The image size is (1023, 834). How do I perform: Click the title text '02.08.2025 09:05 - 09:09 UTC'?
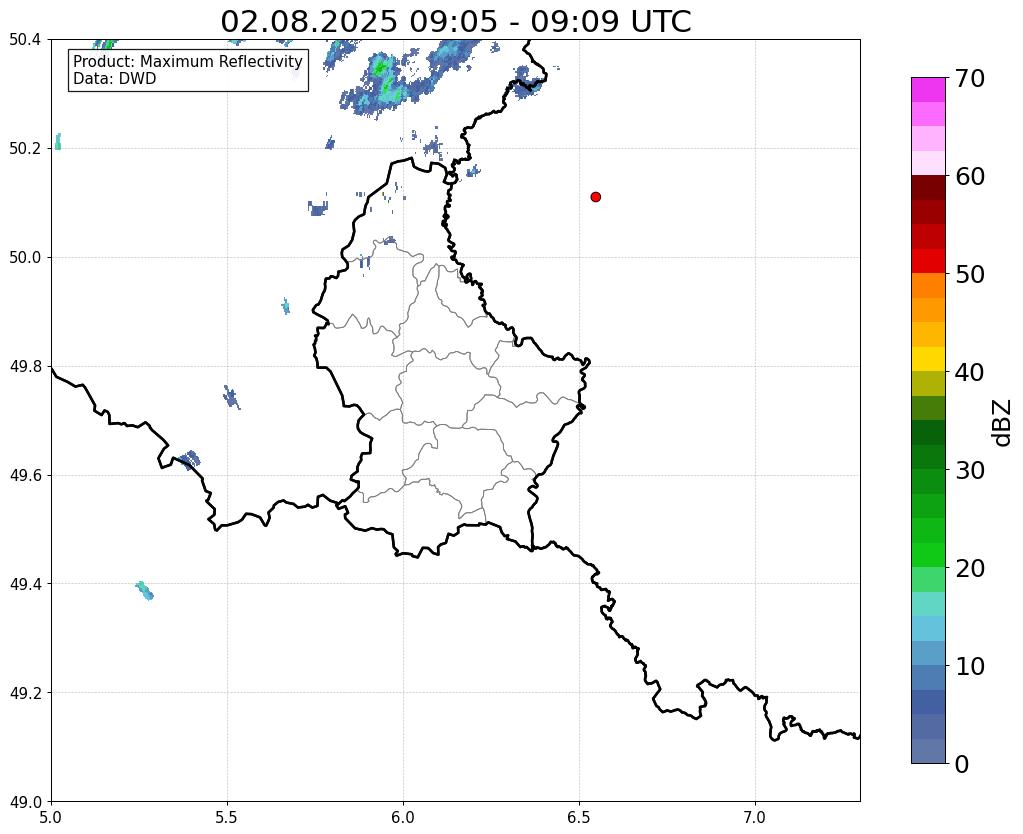click(x=455, y=22)
